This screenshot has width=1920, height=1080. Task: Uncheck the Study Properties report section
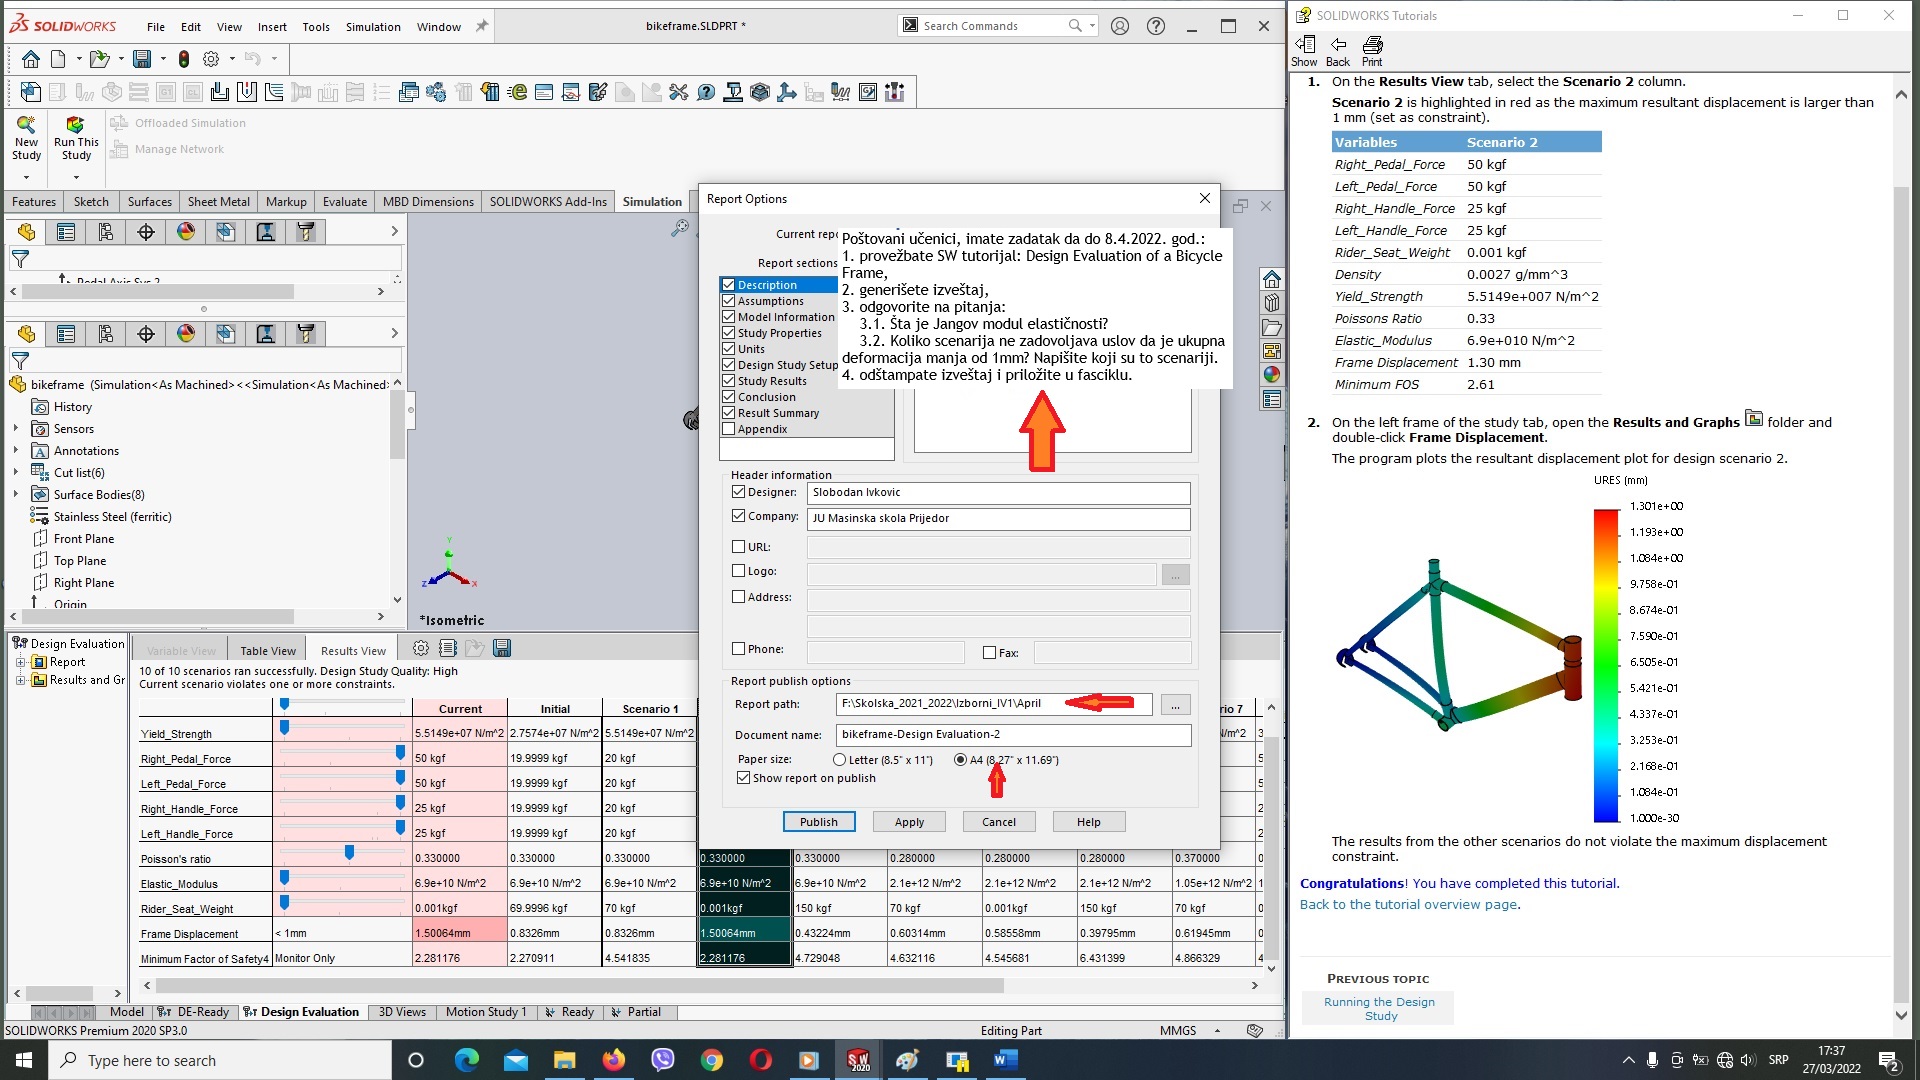[x=728, y=333]
